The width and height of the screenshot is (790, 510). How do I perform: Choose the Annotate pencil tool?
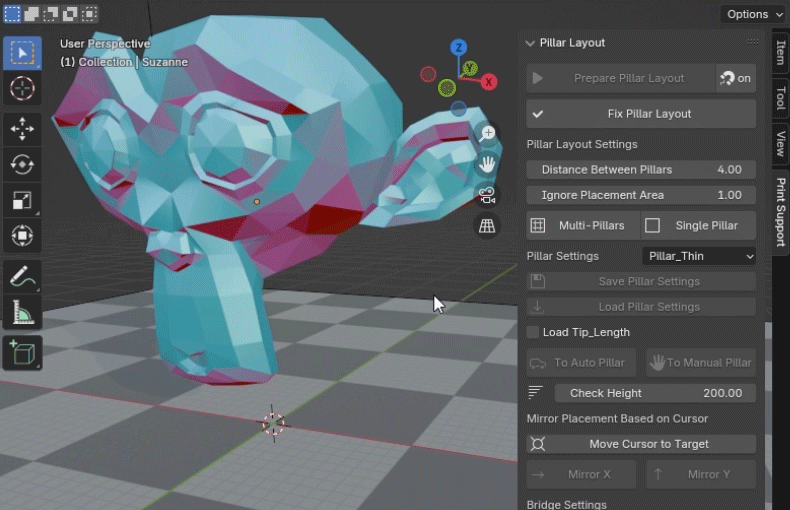22,276
